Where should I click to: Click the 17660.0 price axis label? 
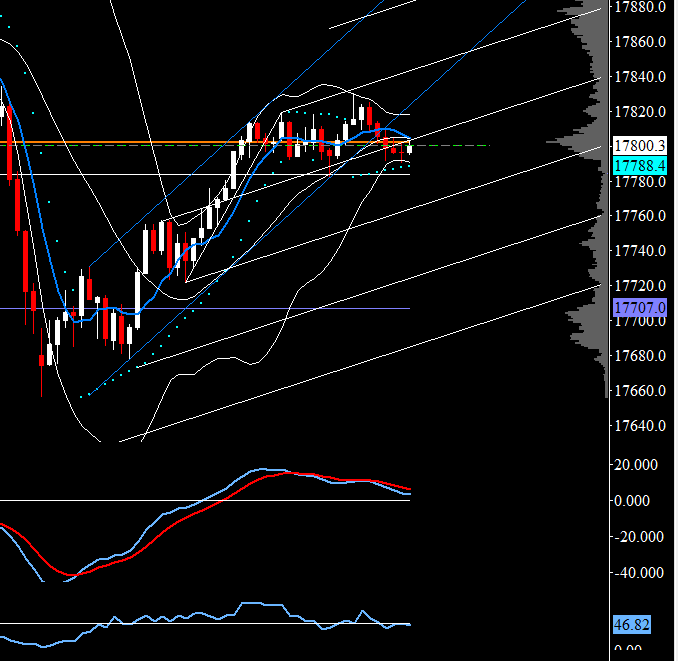tap(640, 391)
